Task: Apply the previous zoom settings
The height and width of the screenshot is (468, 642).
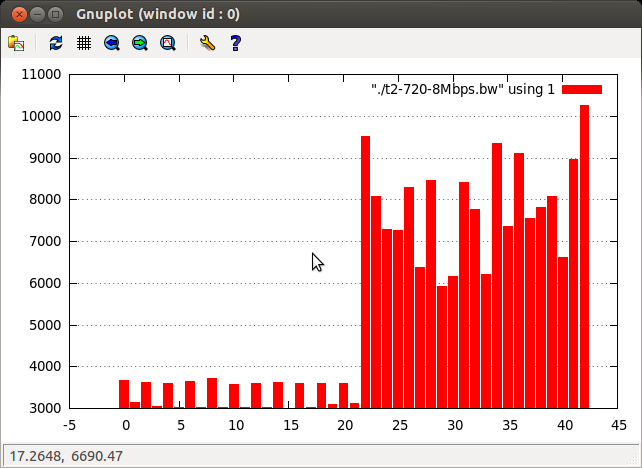Action: (x=112, y=43)
